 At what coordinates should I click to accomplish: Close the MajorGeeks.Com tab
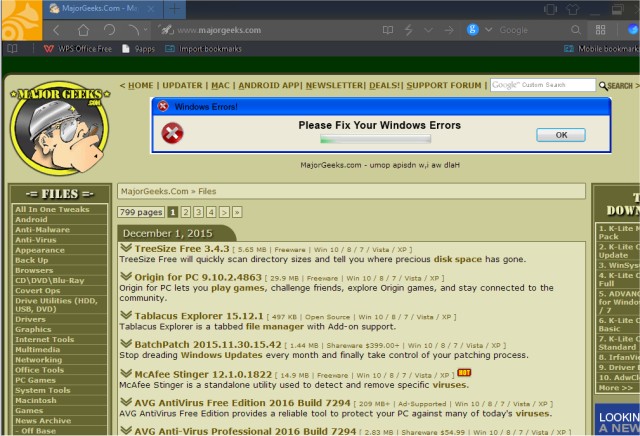point(151,9)
